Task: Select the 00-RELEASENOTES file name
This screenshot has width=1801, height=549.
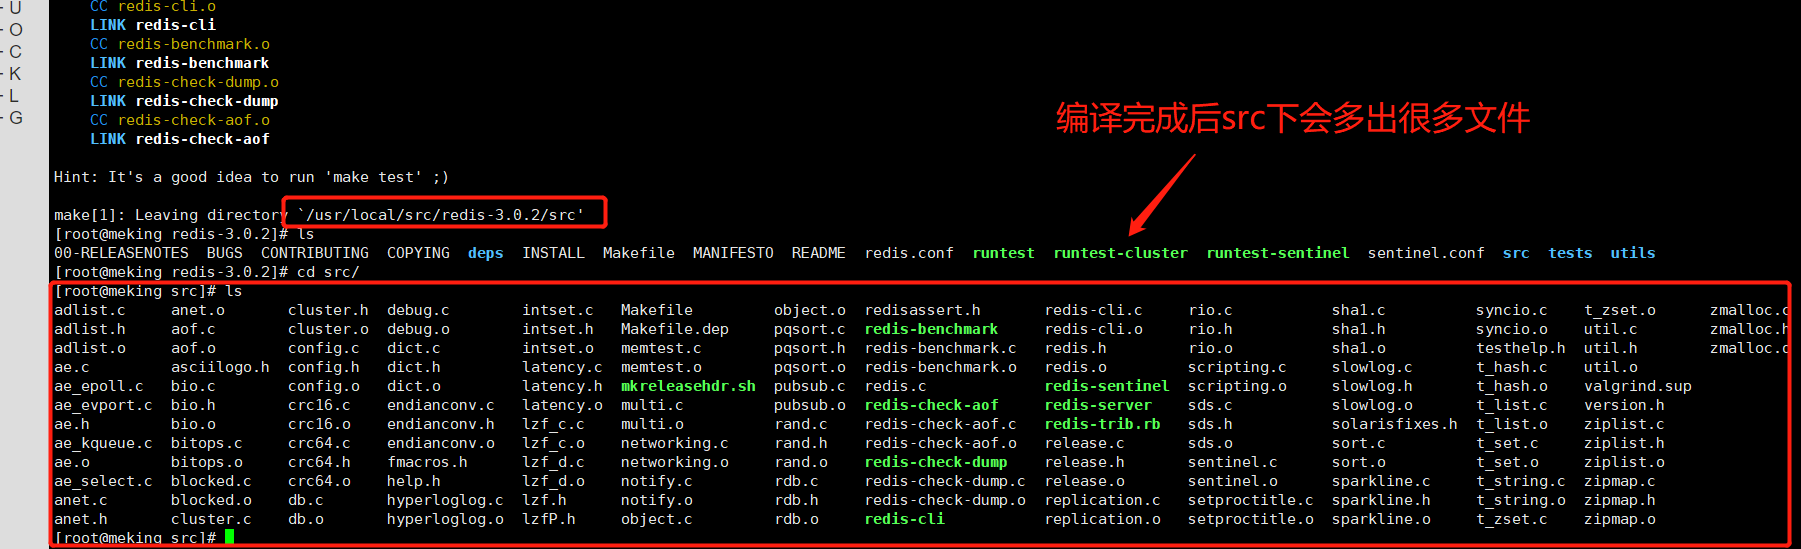Action: click(x=121, y=253)
